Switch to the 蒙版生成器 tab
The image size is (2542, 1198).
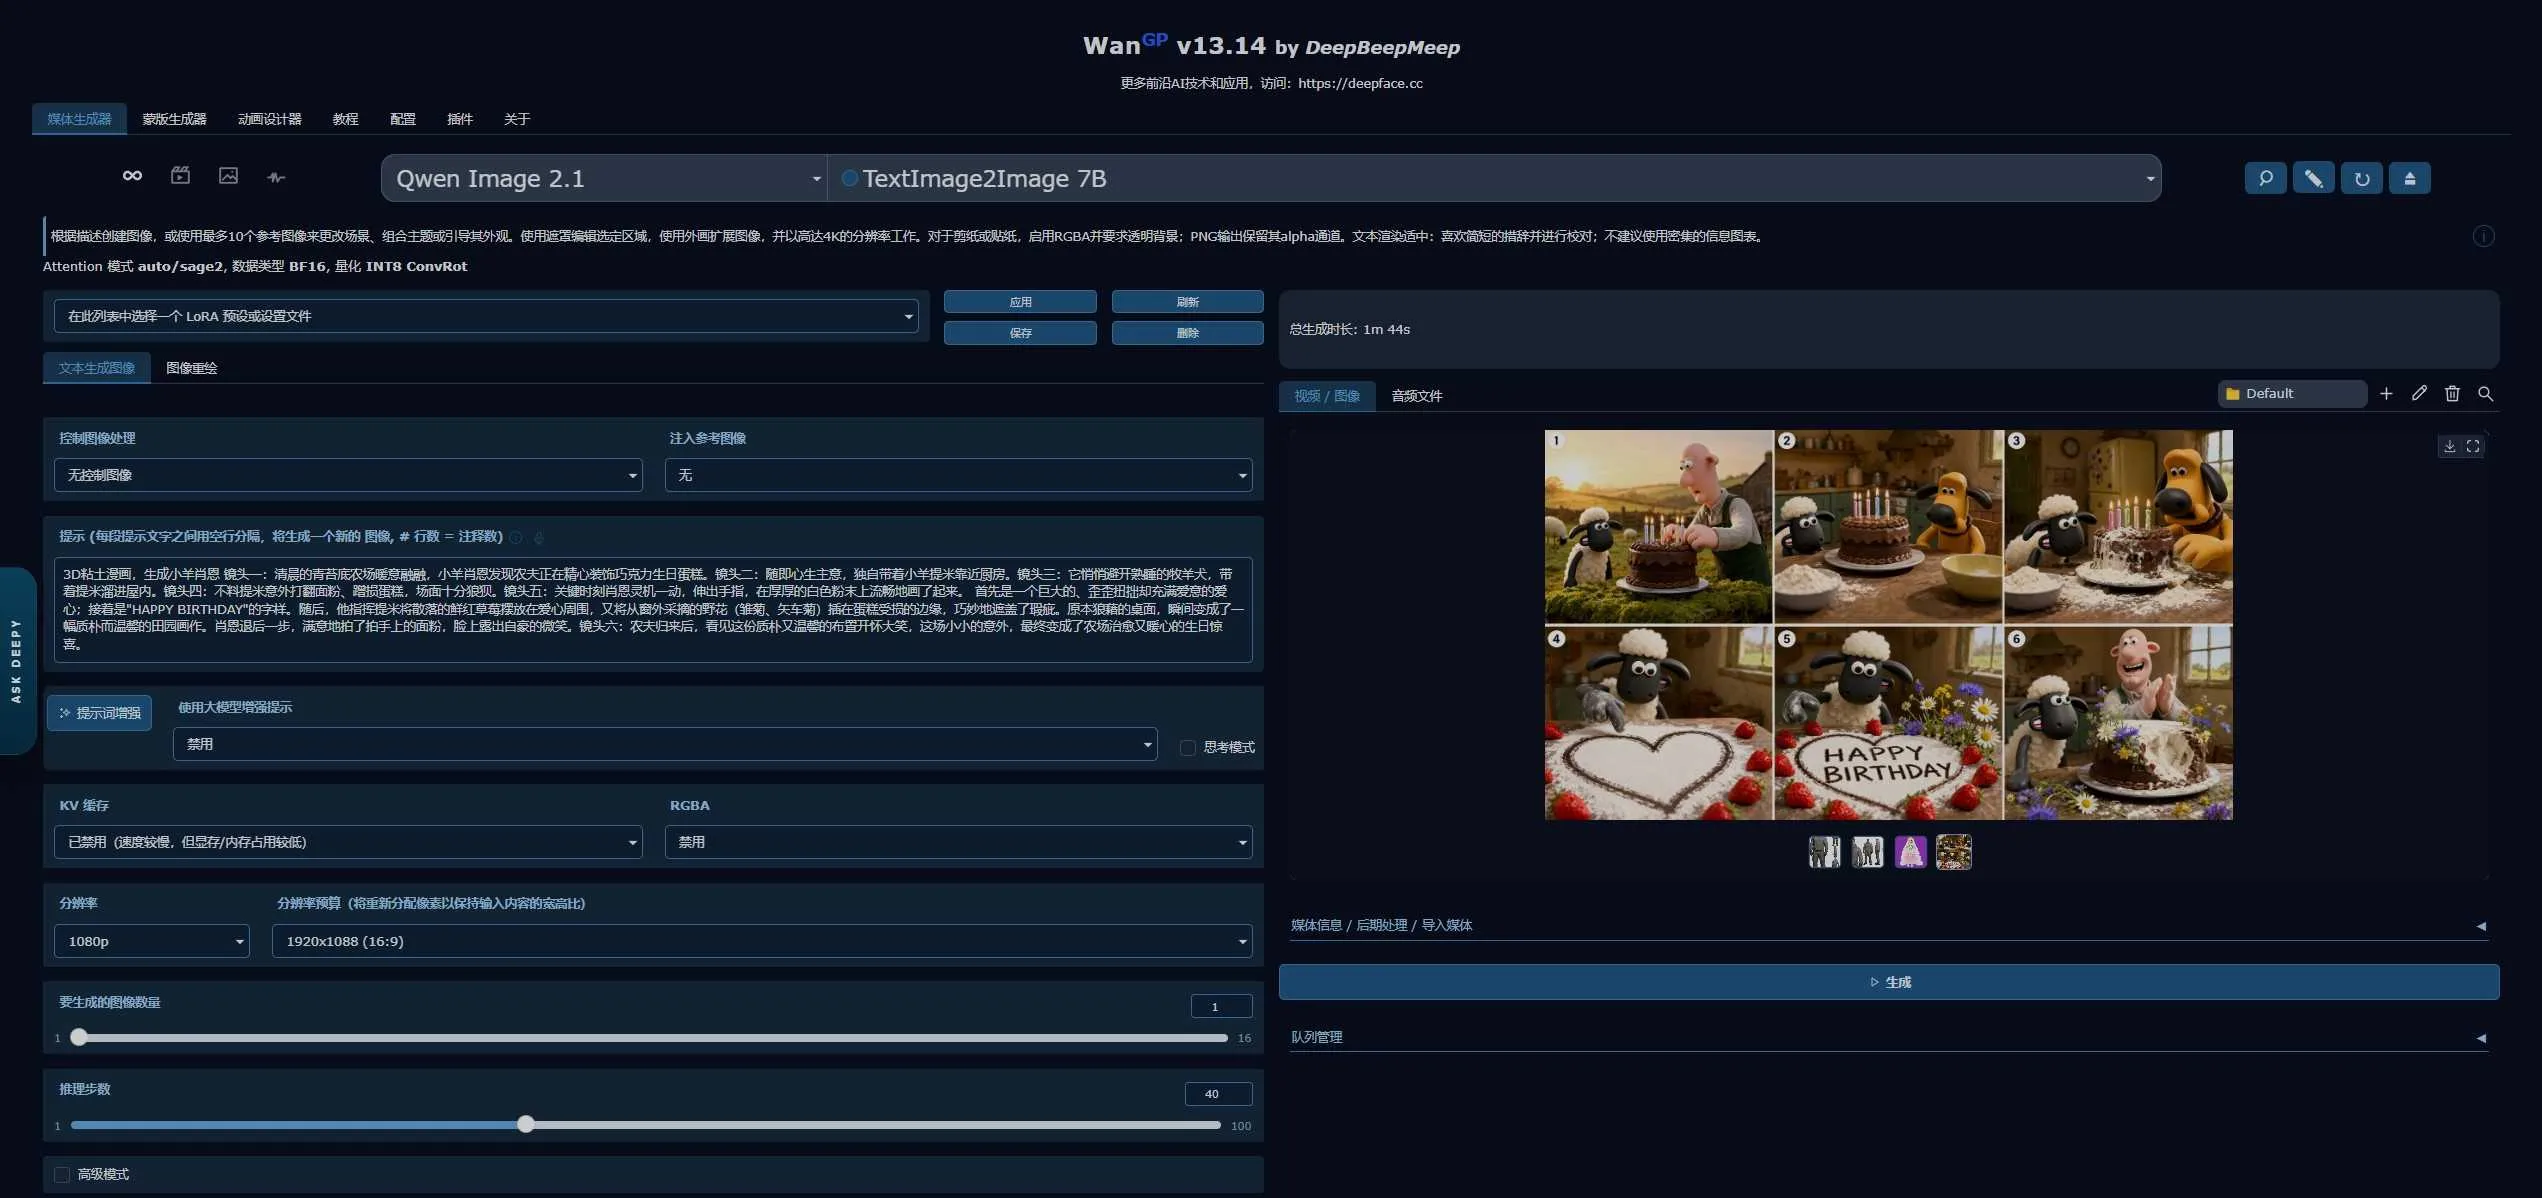(174, 119)
